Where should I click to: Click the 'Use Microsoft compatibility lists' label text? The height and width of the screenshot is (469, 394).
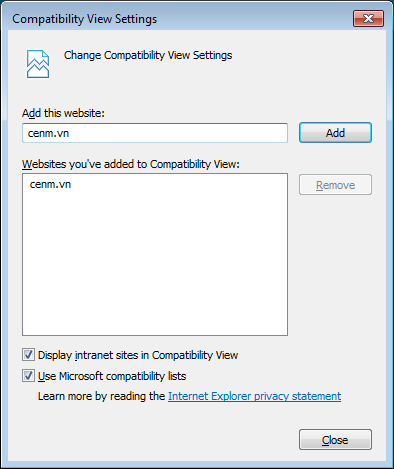pos(112,376)
